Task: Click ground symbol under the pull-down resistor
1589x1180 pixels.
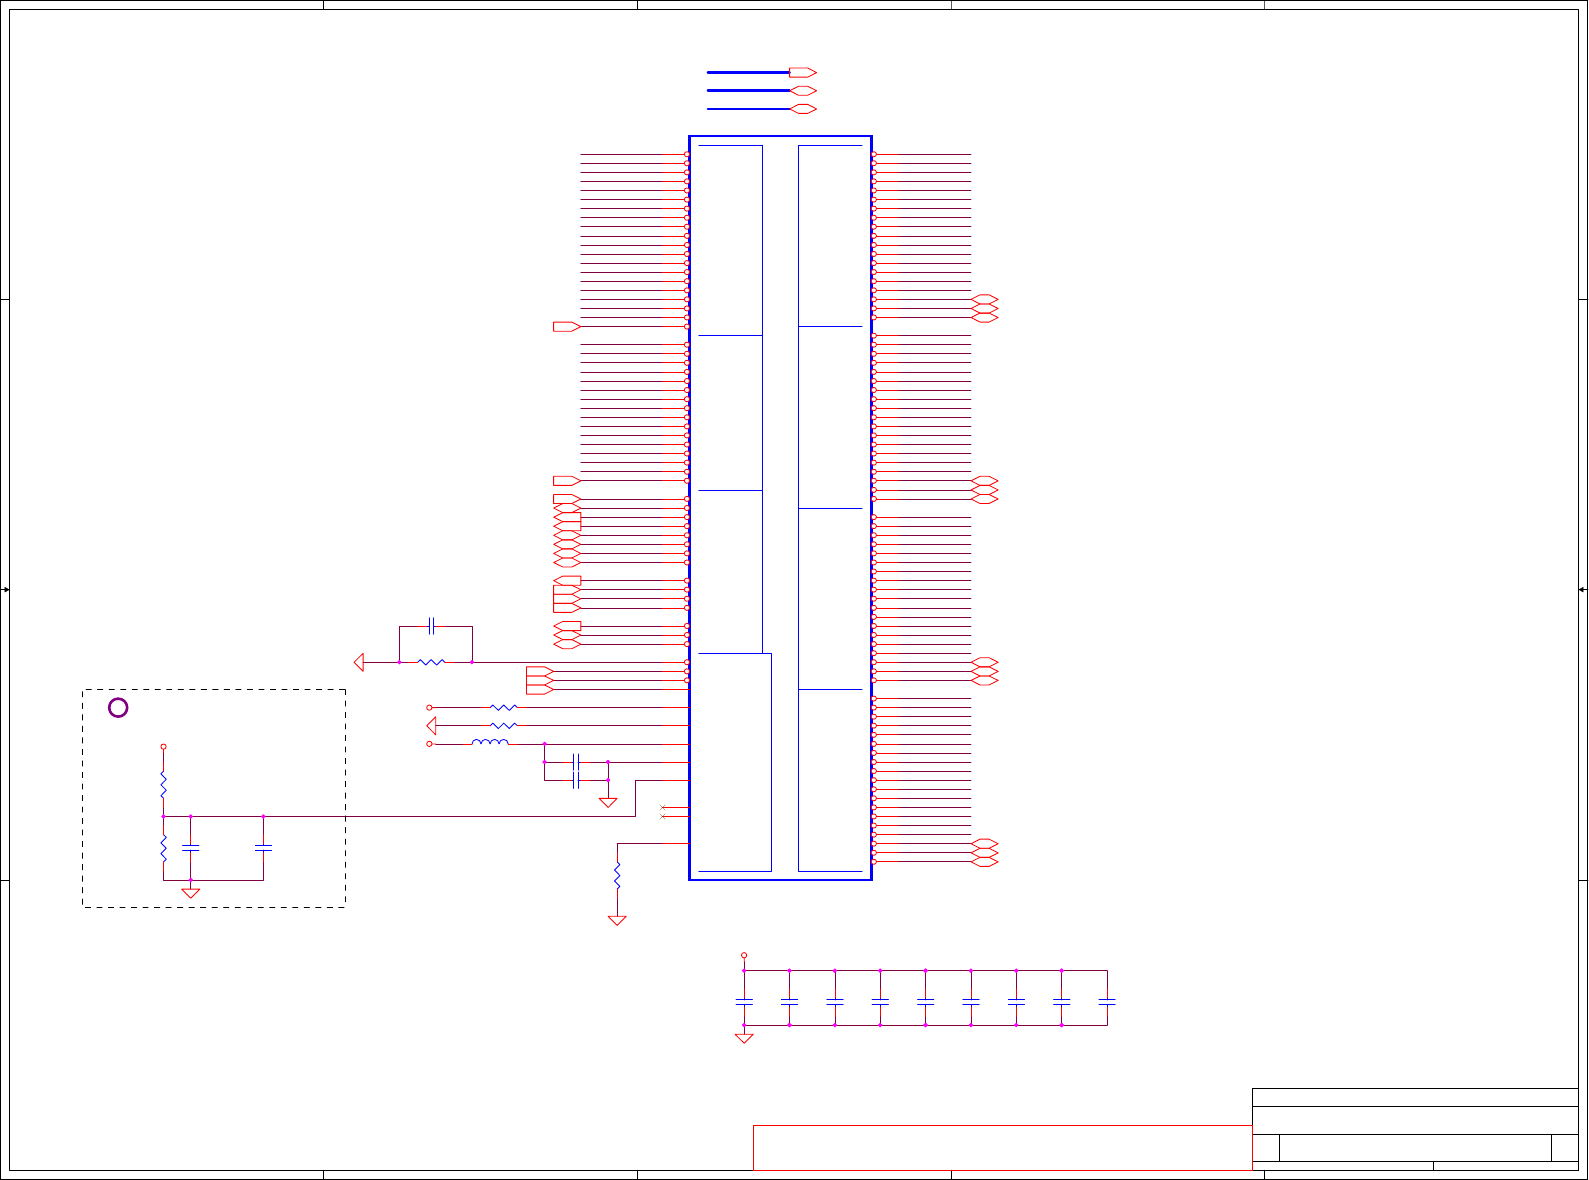Action: coord(617,920)
